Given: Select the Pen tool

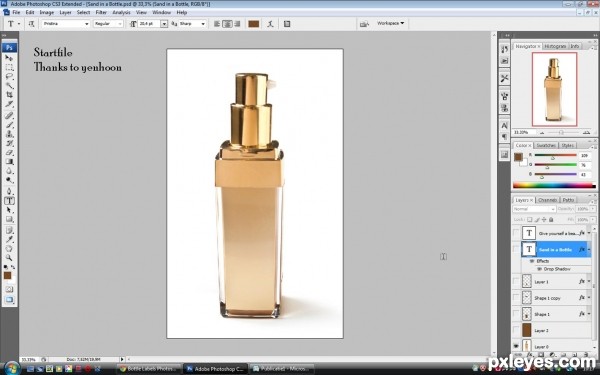Looking at the screenshot, I should [9, 191].
